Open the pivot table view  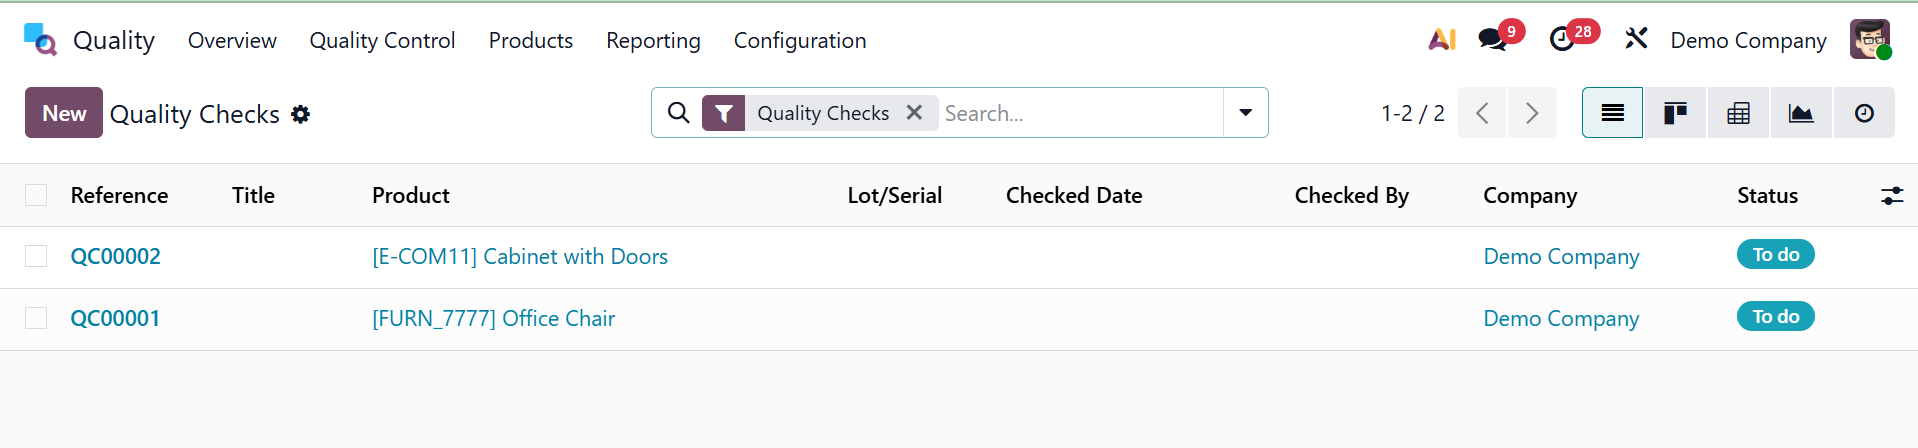coord(1738,113)
